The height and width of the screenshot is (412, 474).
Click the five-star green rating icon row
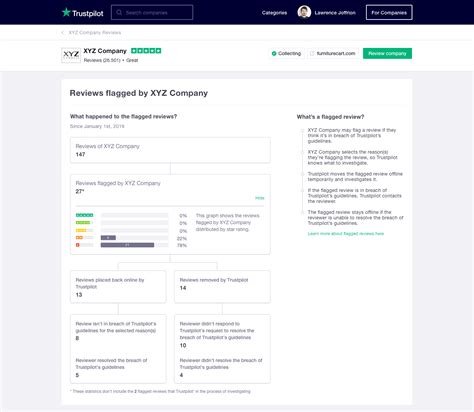(85, 215)
